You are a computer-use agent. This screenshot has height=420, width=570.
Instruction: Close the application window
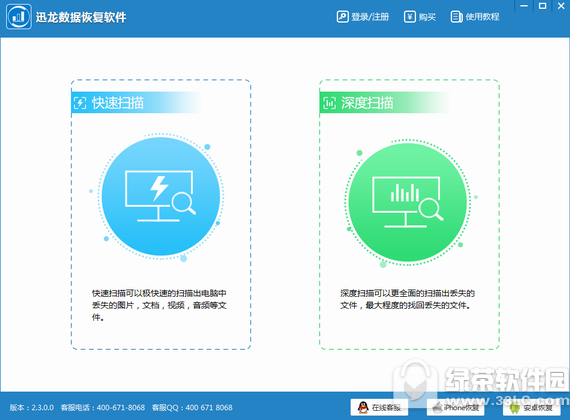pyautogui.click(x=561, y=6)
